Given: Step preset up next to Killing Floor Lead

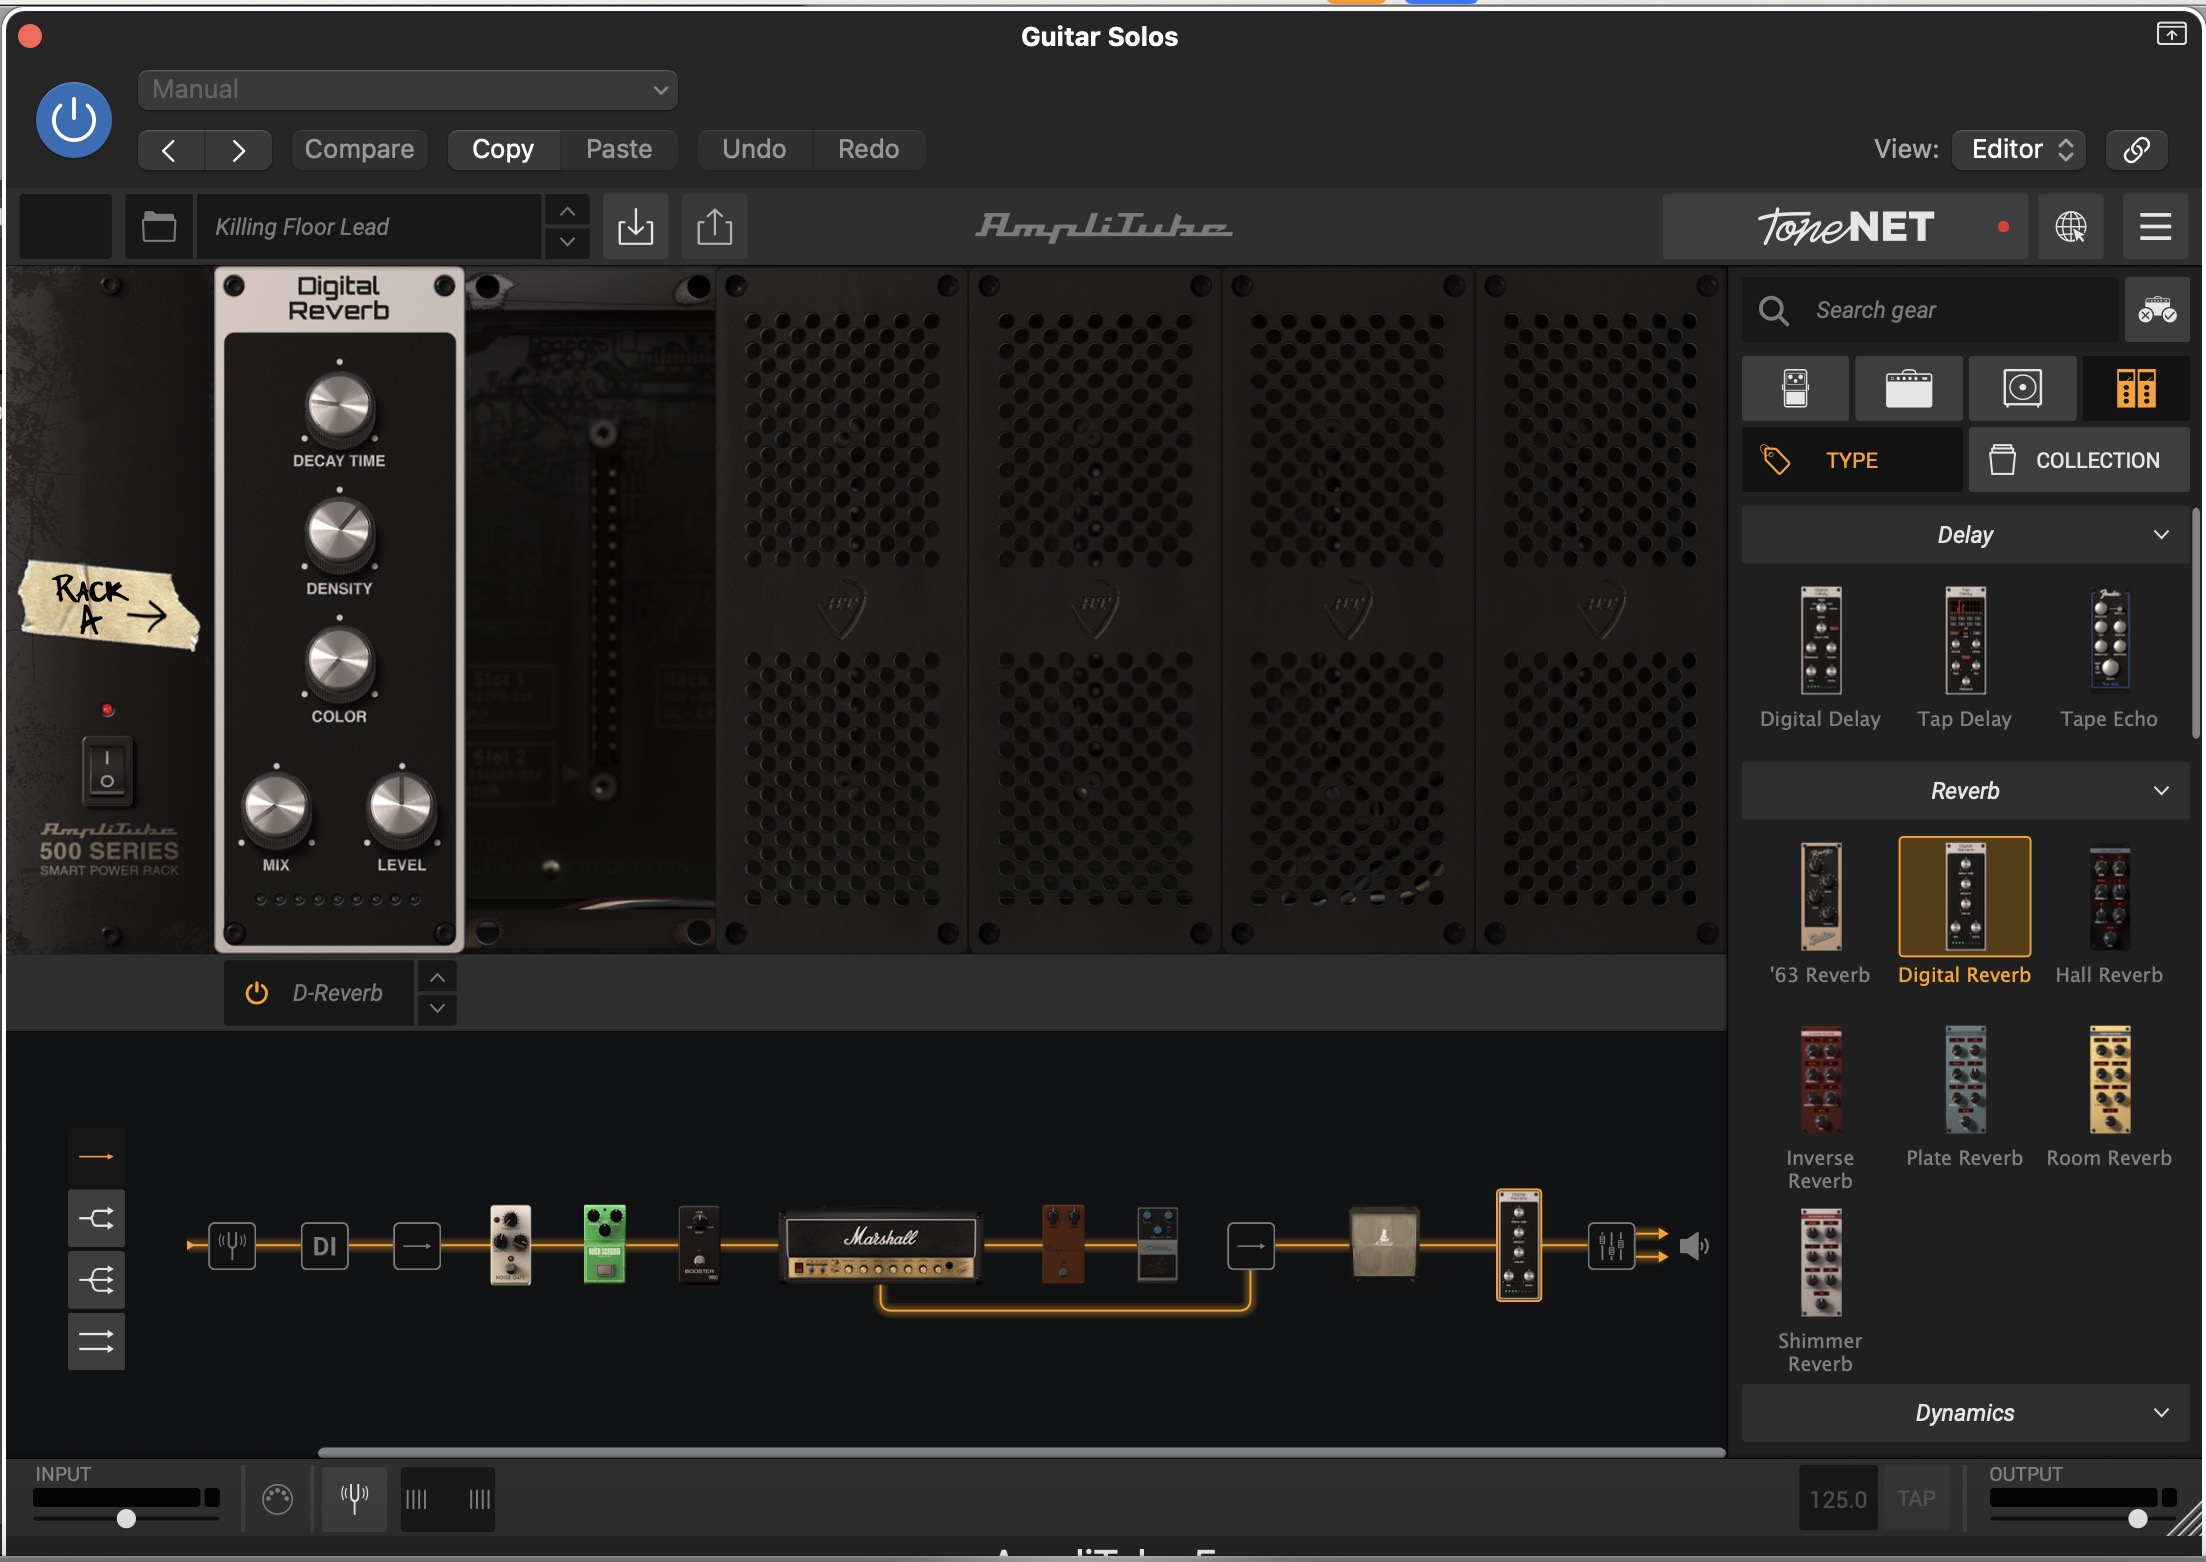Looking at the screenshot, I should pos(567,211).
